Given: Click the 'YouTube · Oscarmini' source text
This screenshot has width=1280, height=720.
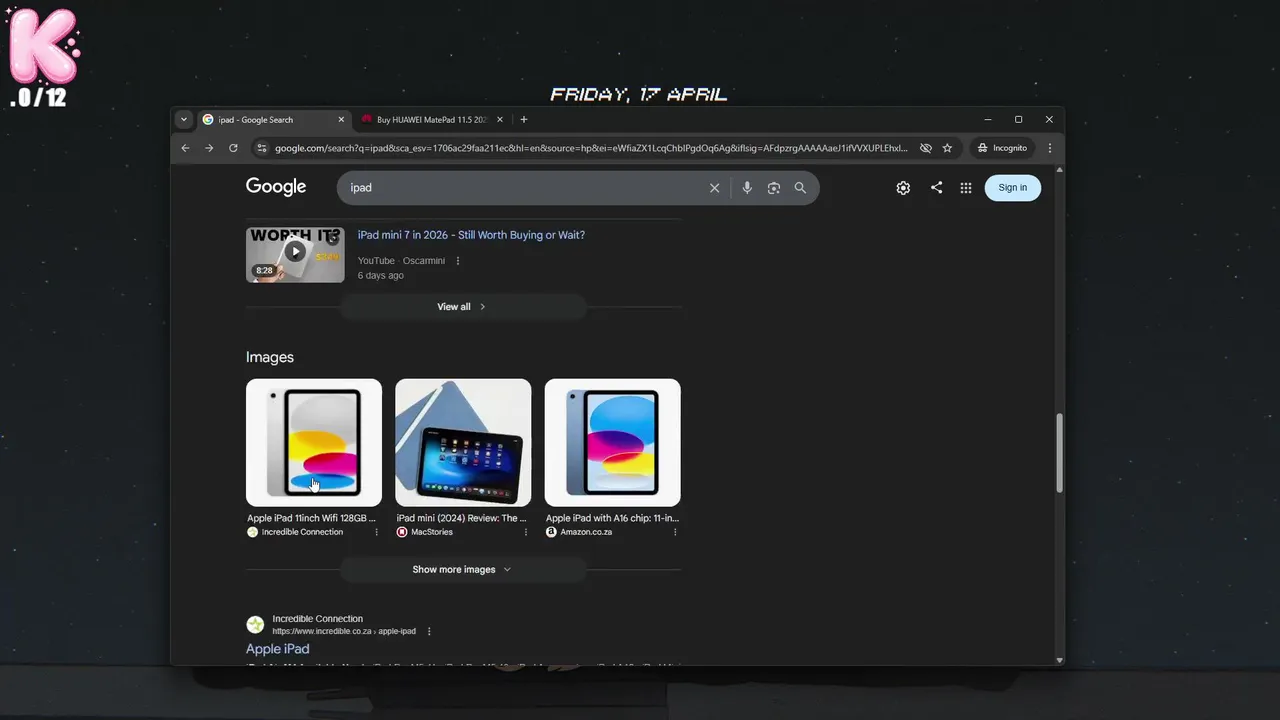Looking at the screenshot, I should pyautogui.click(x=401, y=261).
